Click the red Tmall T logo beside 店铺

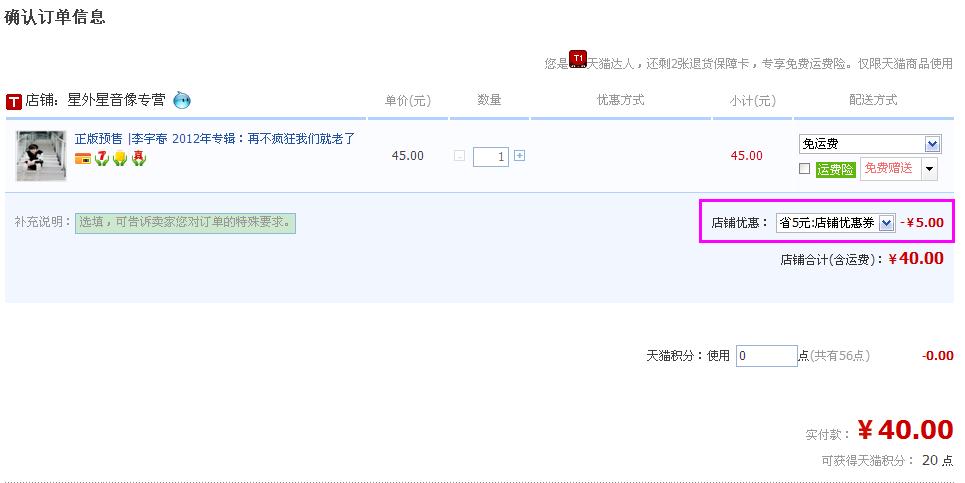click(14, 101)
